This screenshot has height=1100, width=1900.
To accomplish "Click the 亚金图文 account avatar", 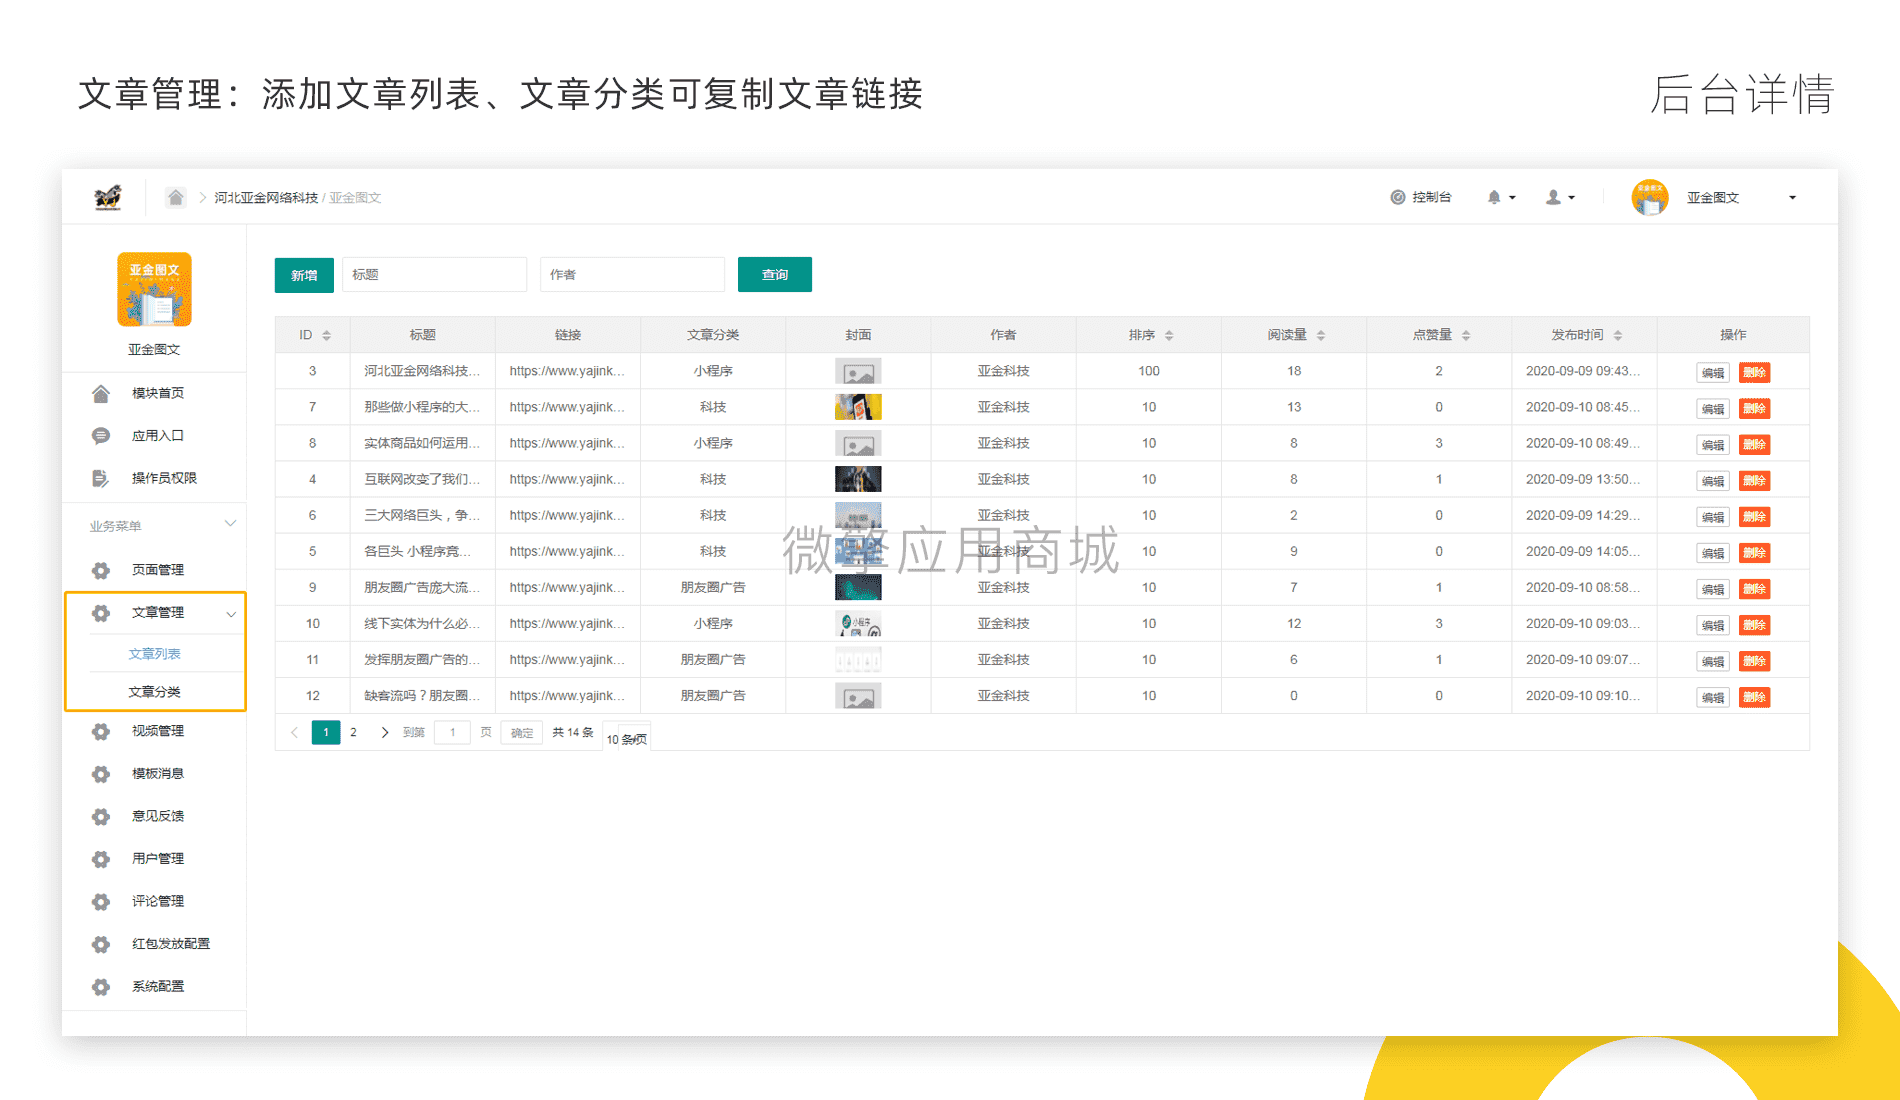I will tap(1649, 197).
